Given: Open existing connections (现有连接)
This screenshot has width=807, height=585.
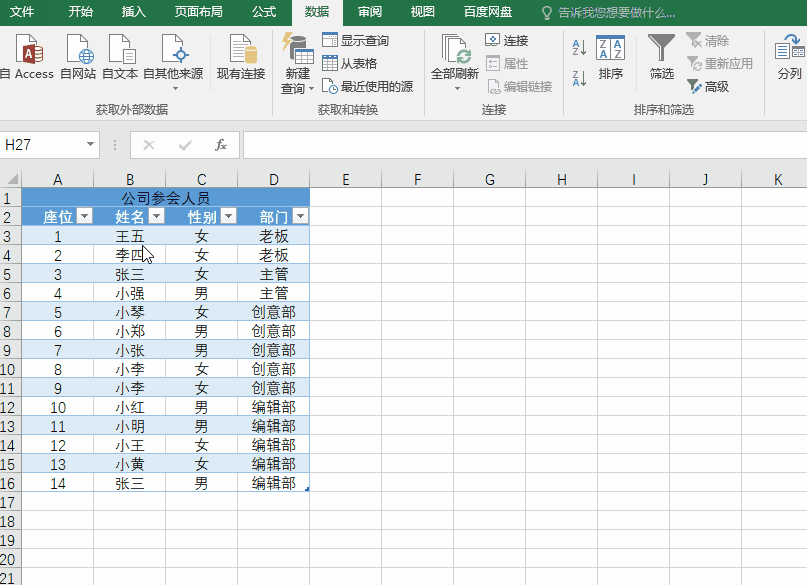Looking at the screenshot, I should (241, 57).
